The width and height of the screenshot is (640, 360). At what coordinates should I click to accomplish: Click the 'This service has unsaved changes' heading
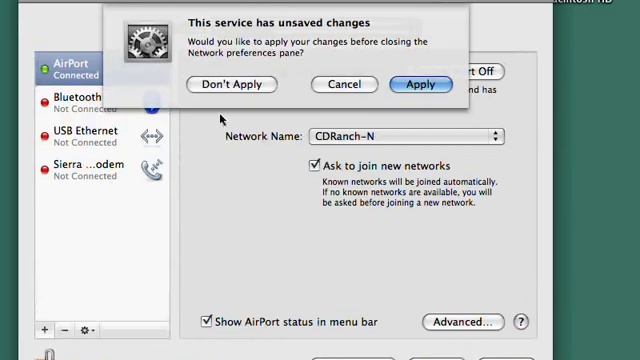(279, 23)
